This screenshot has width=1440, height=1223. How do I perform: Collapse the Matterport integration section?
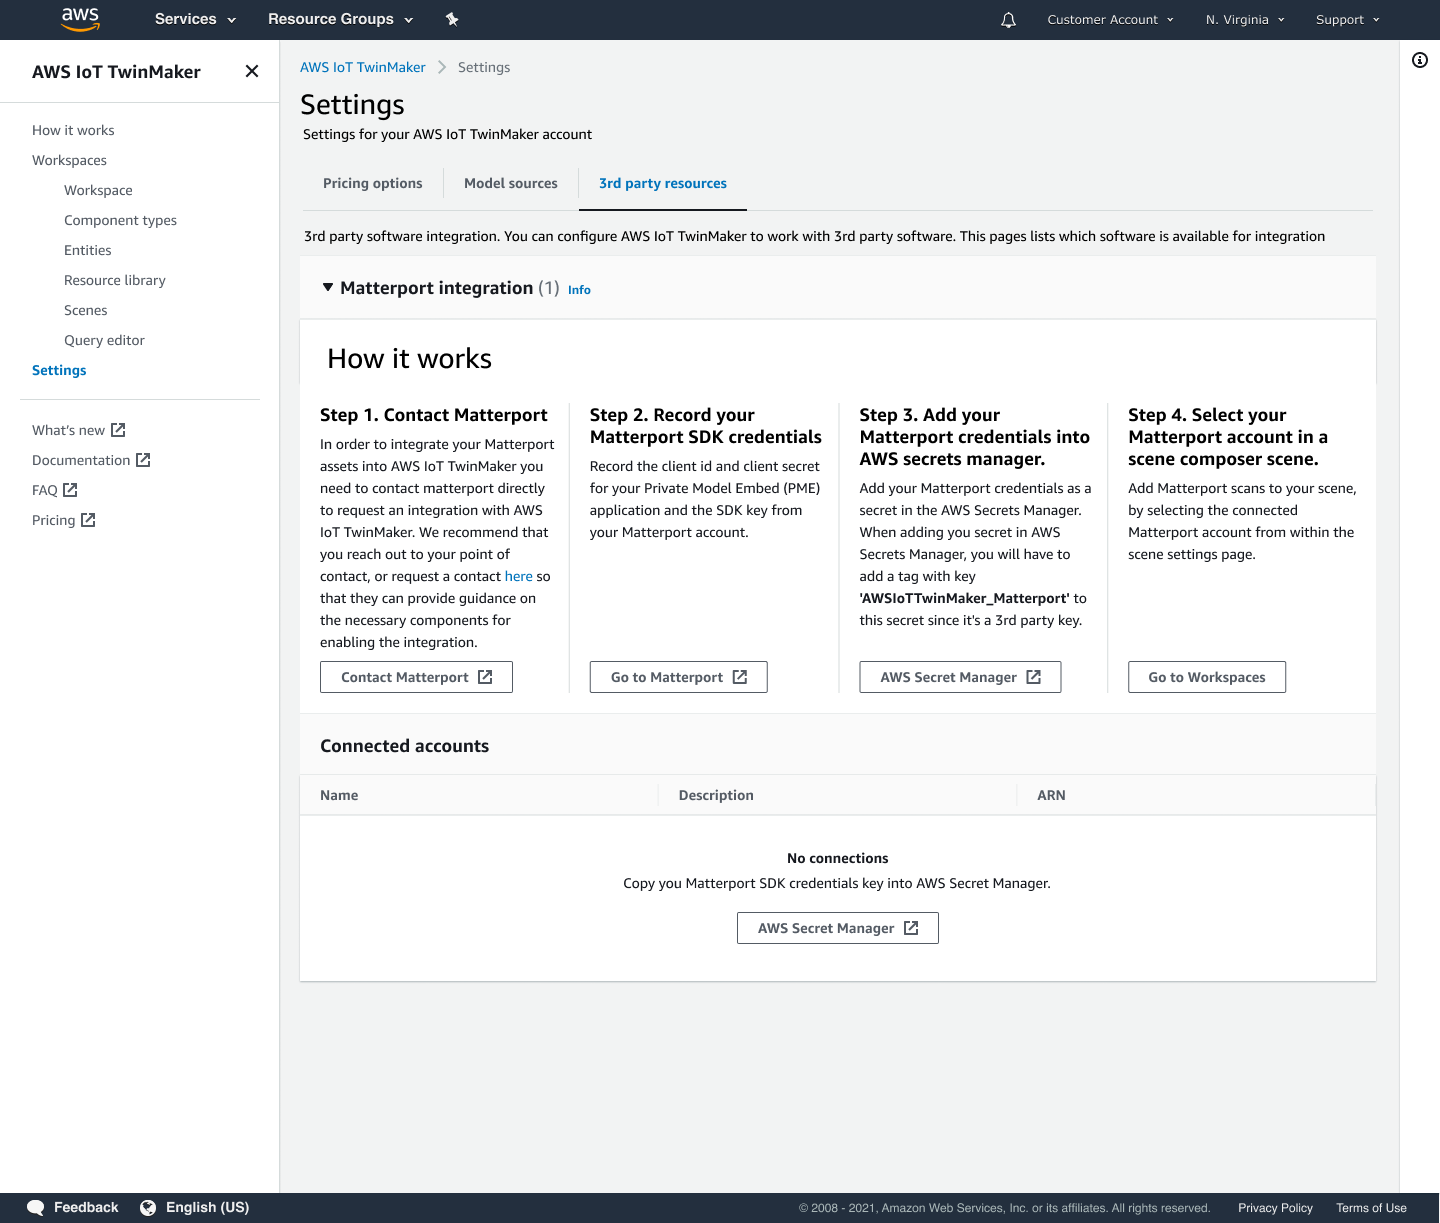[328, 287]
